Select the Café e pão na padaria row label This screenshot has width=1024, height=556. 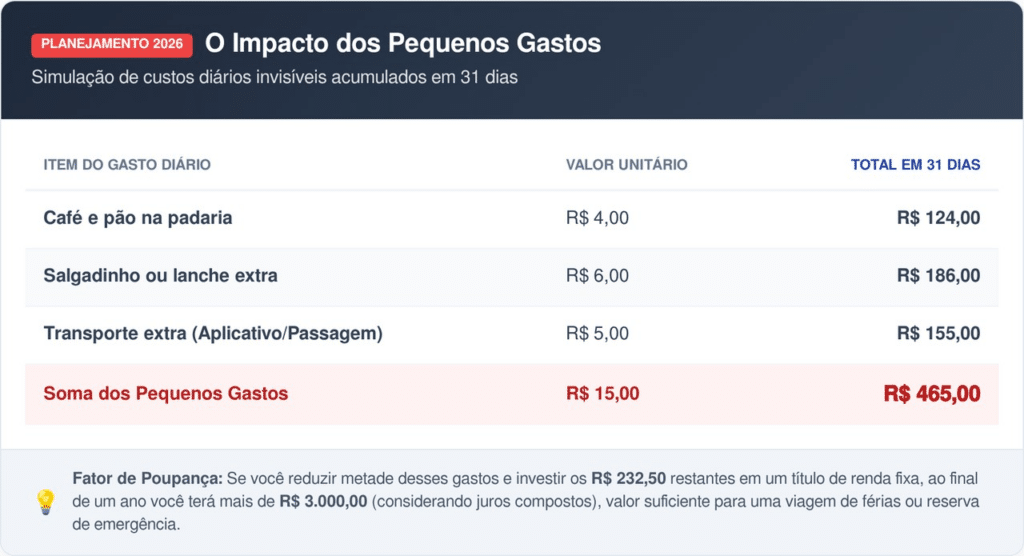[x=138, y=218]
